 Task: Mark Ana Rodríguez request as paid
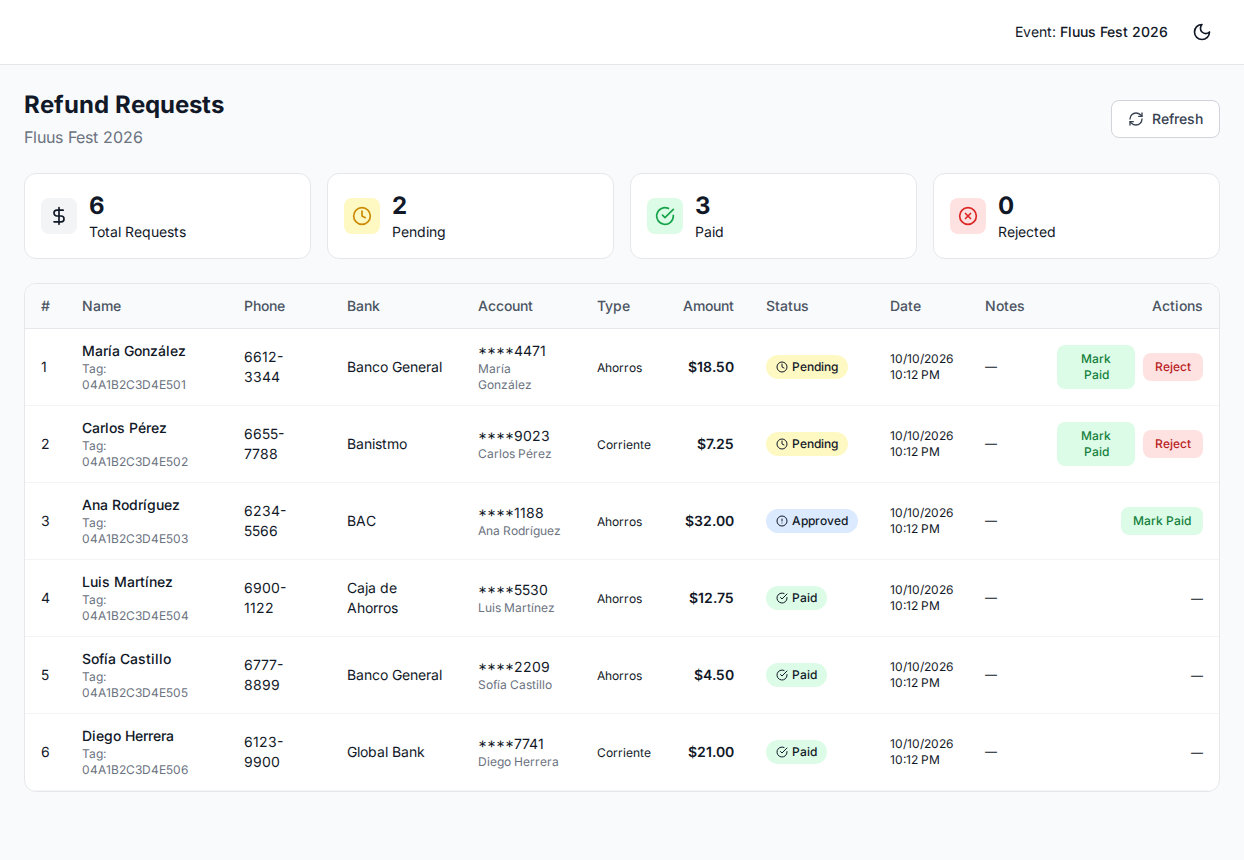(x=1162, y=521)
